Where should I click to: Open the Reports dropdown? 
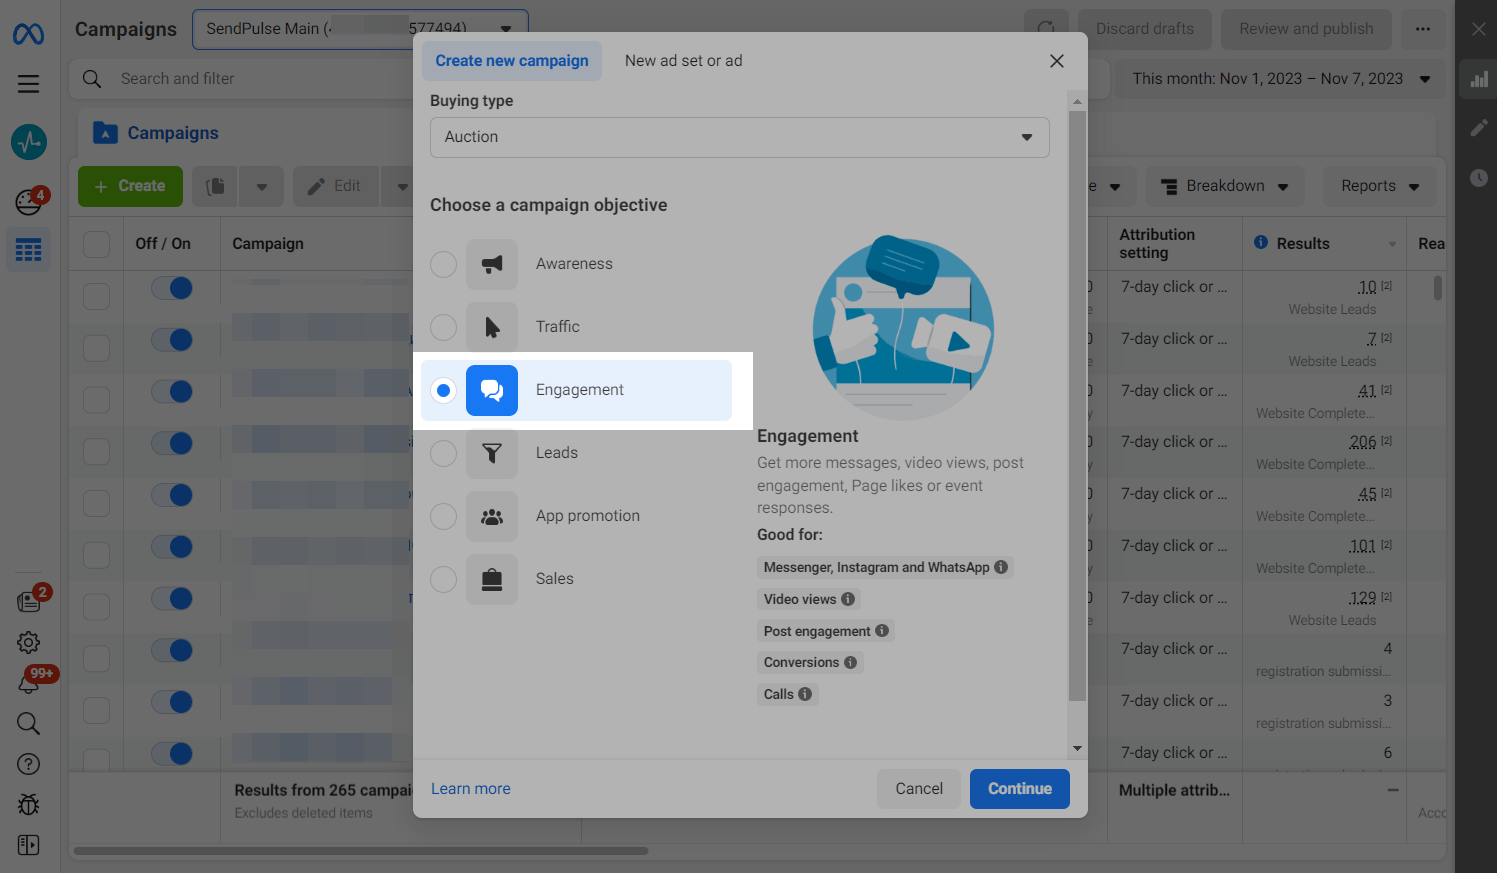click(x=1379, y=186)
